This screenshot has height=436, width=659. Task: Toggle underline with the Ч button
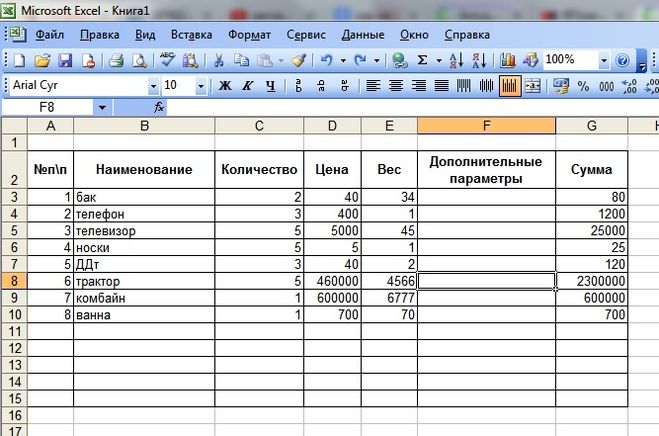pos(271,86)
